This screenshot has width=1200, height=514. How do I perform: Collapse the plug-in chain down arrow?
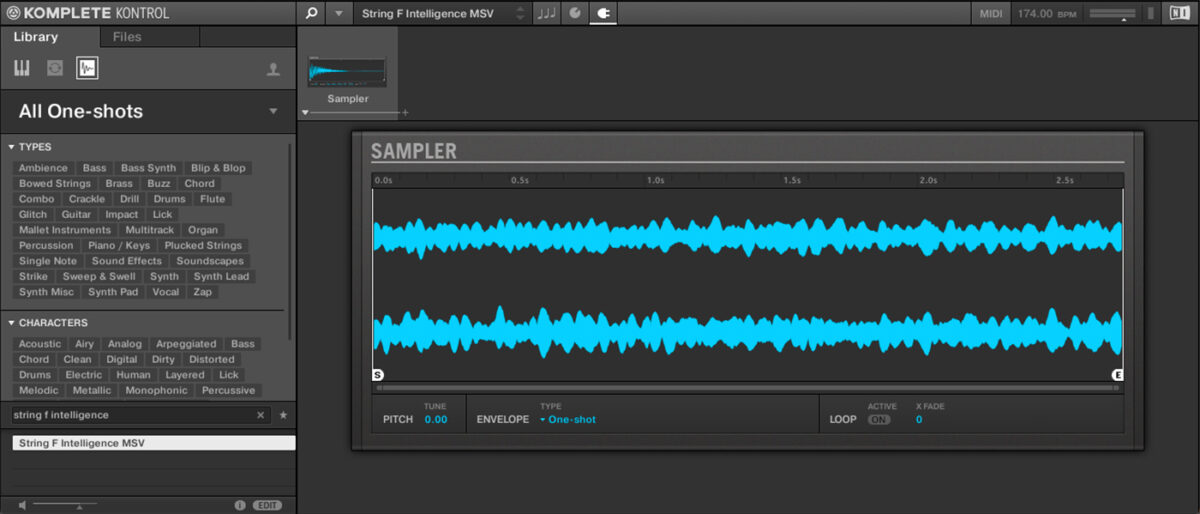click(x=305, y=113)
